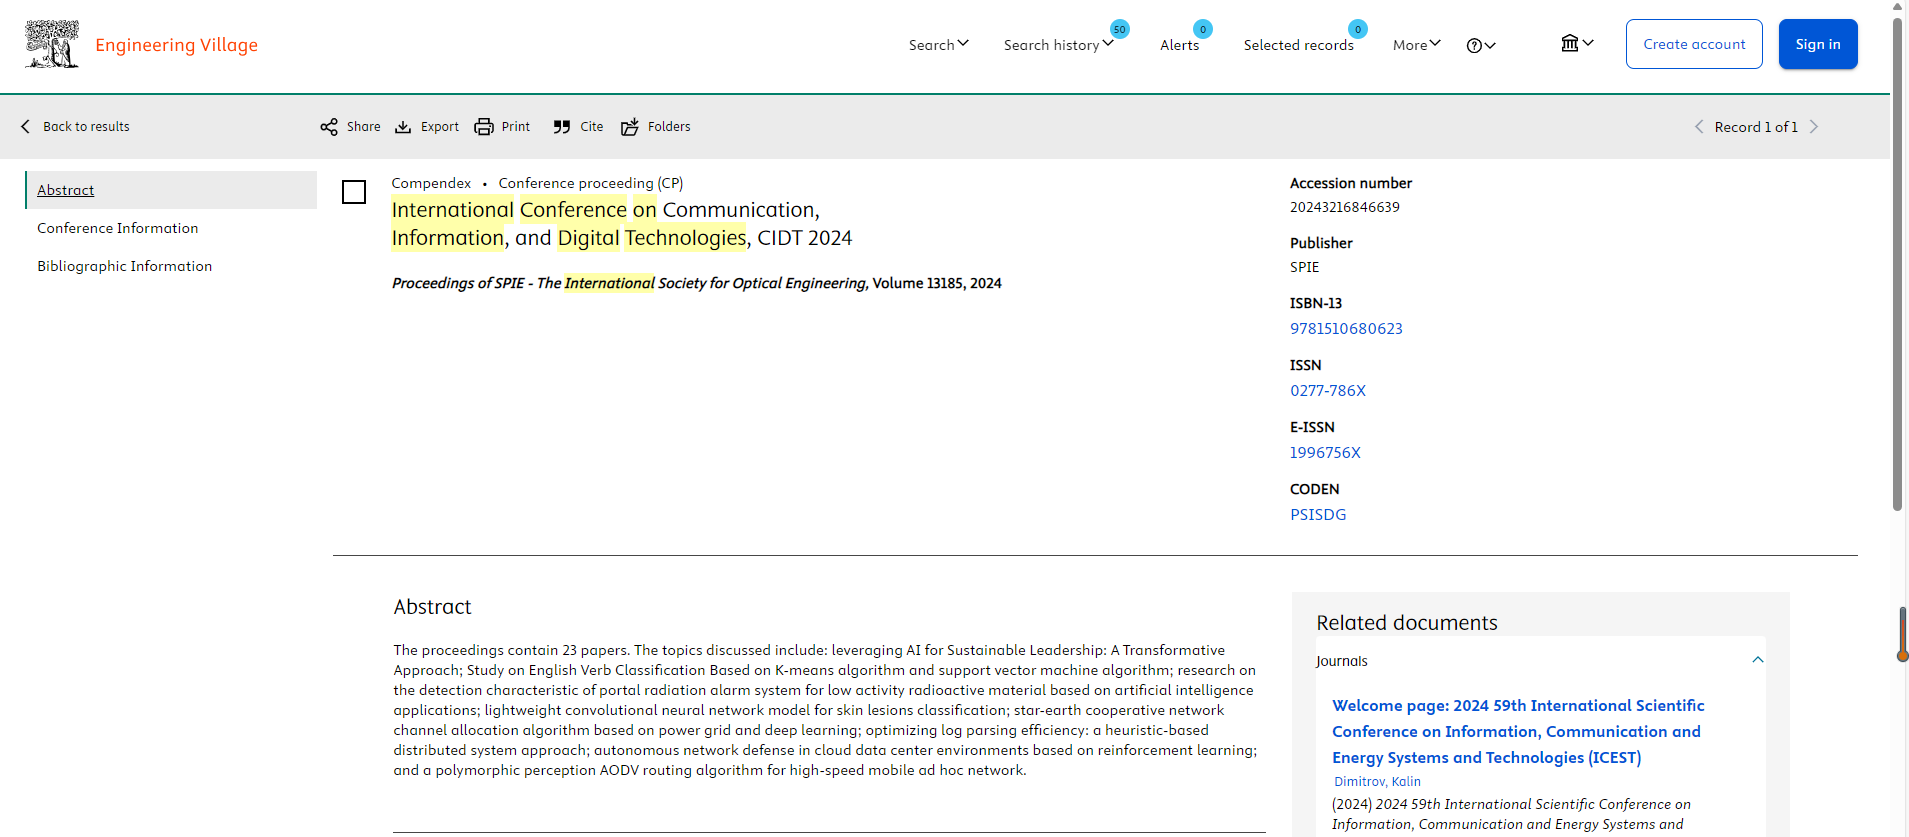The image size is (1909, 837).
Task: Open the ISBN-13 9781510680623 link
Action: [1346, 329]
